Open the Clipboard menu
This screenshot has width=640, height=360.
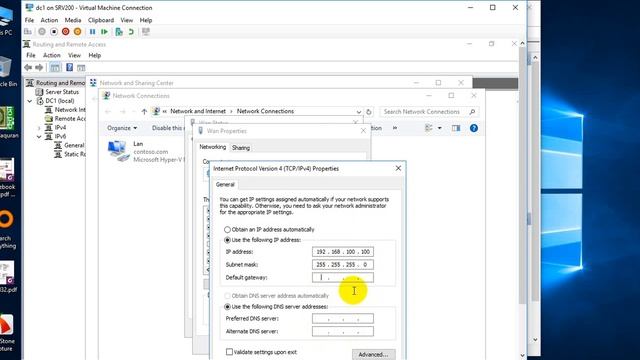101,20
